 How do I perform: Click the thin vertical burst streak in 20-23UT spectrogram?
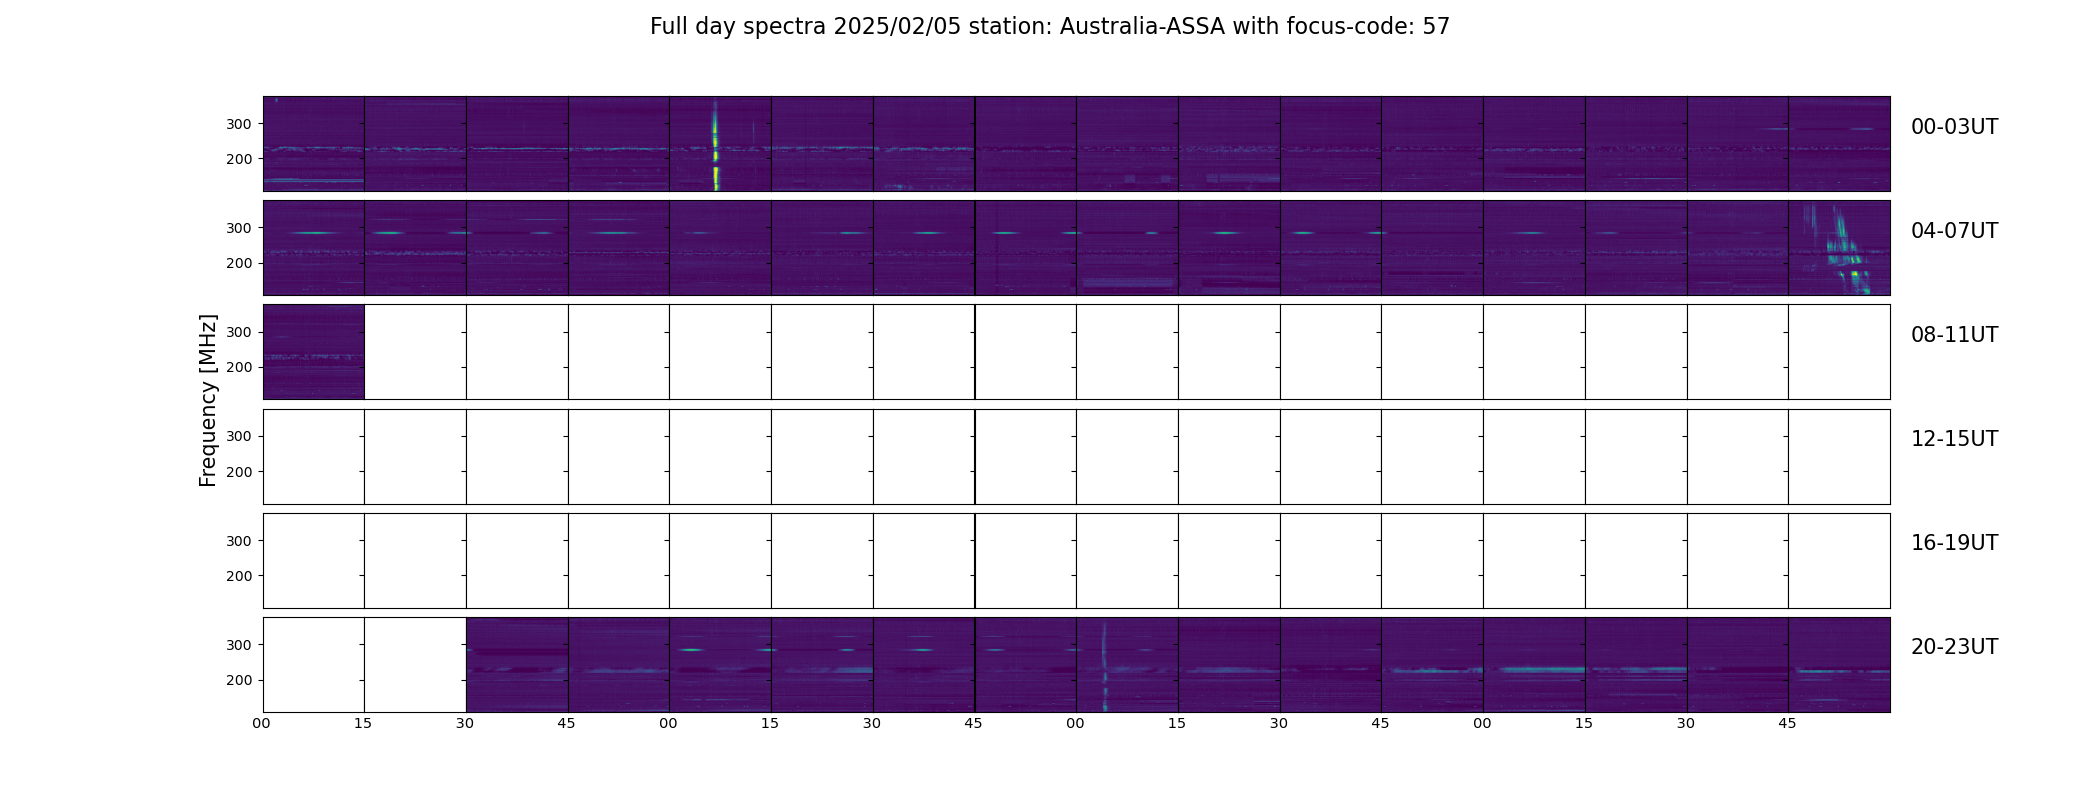(x=1104, y=665)
